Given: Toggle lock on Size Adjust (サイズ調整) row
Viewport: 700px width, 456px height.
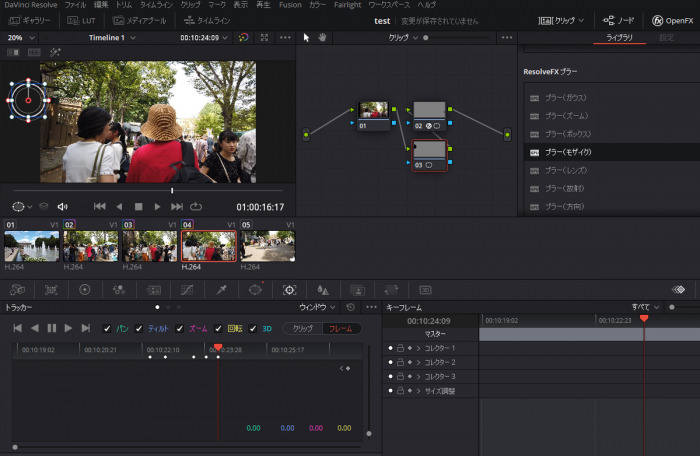Looking at the screenshot, I should 400,391.
